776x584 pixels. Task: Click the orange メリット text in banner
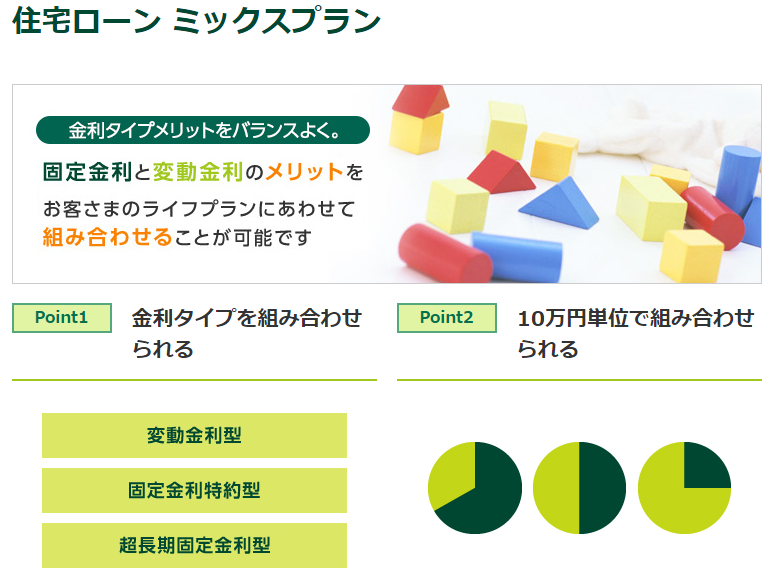click(x=304, y=172)
